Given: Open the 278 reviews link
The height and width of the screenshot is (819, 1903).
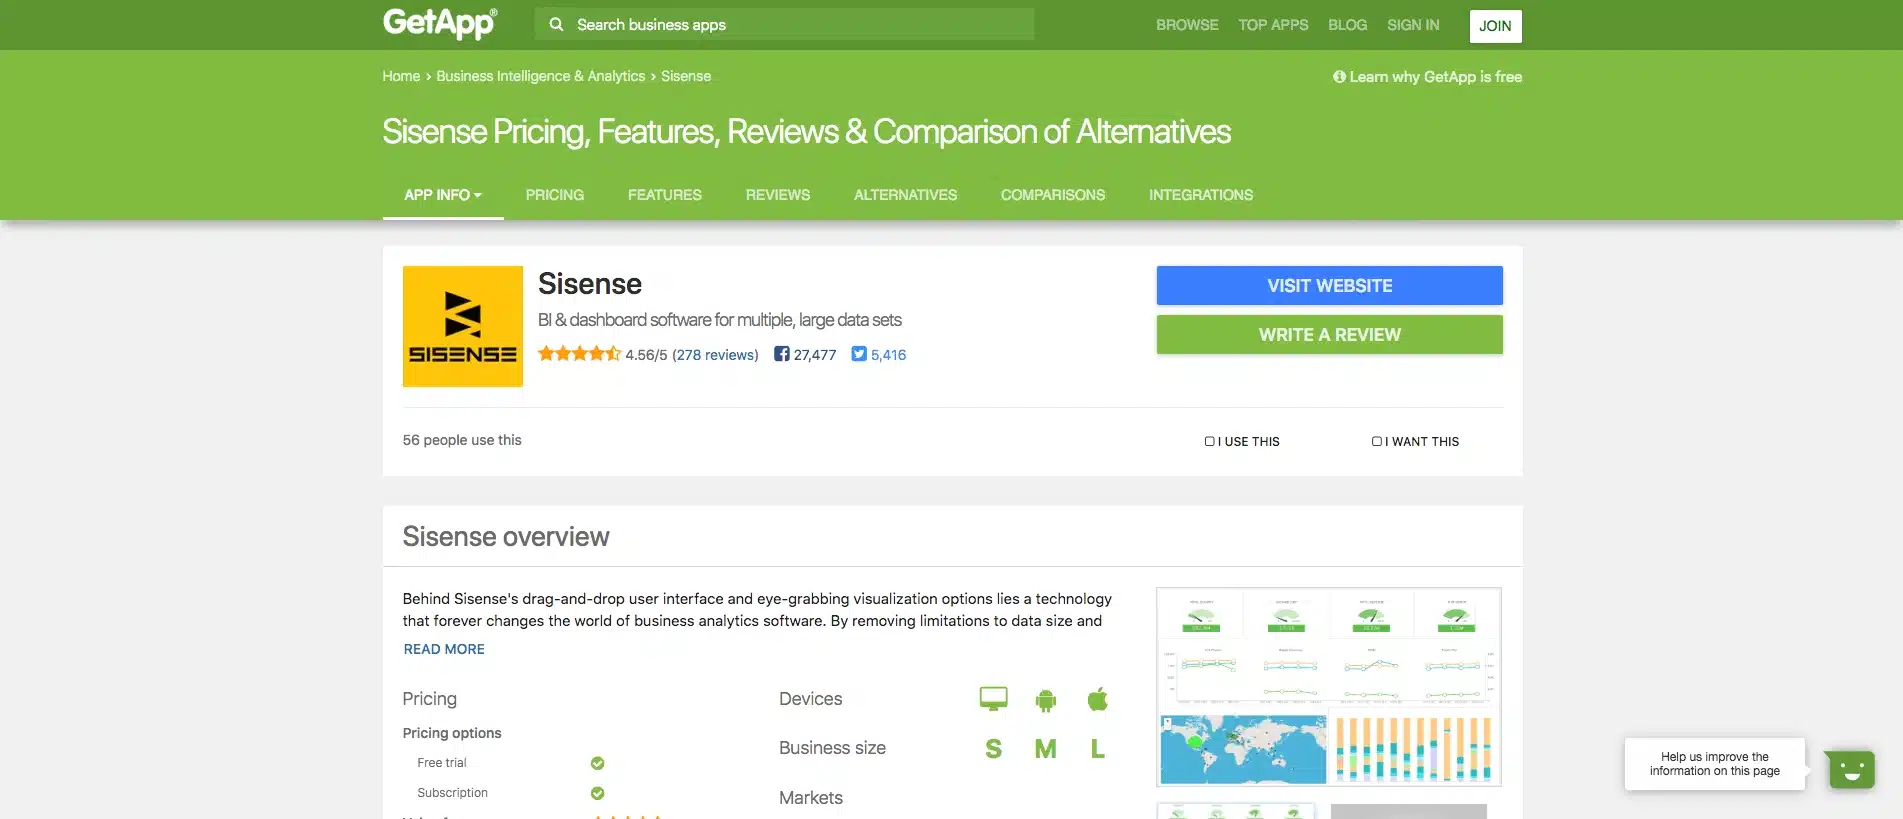Looking at the screenshot, I should tap(714, 354).
